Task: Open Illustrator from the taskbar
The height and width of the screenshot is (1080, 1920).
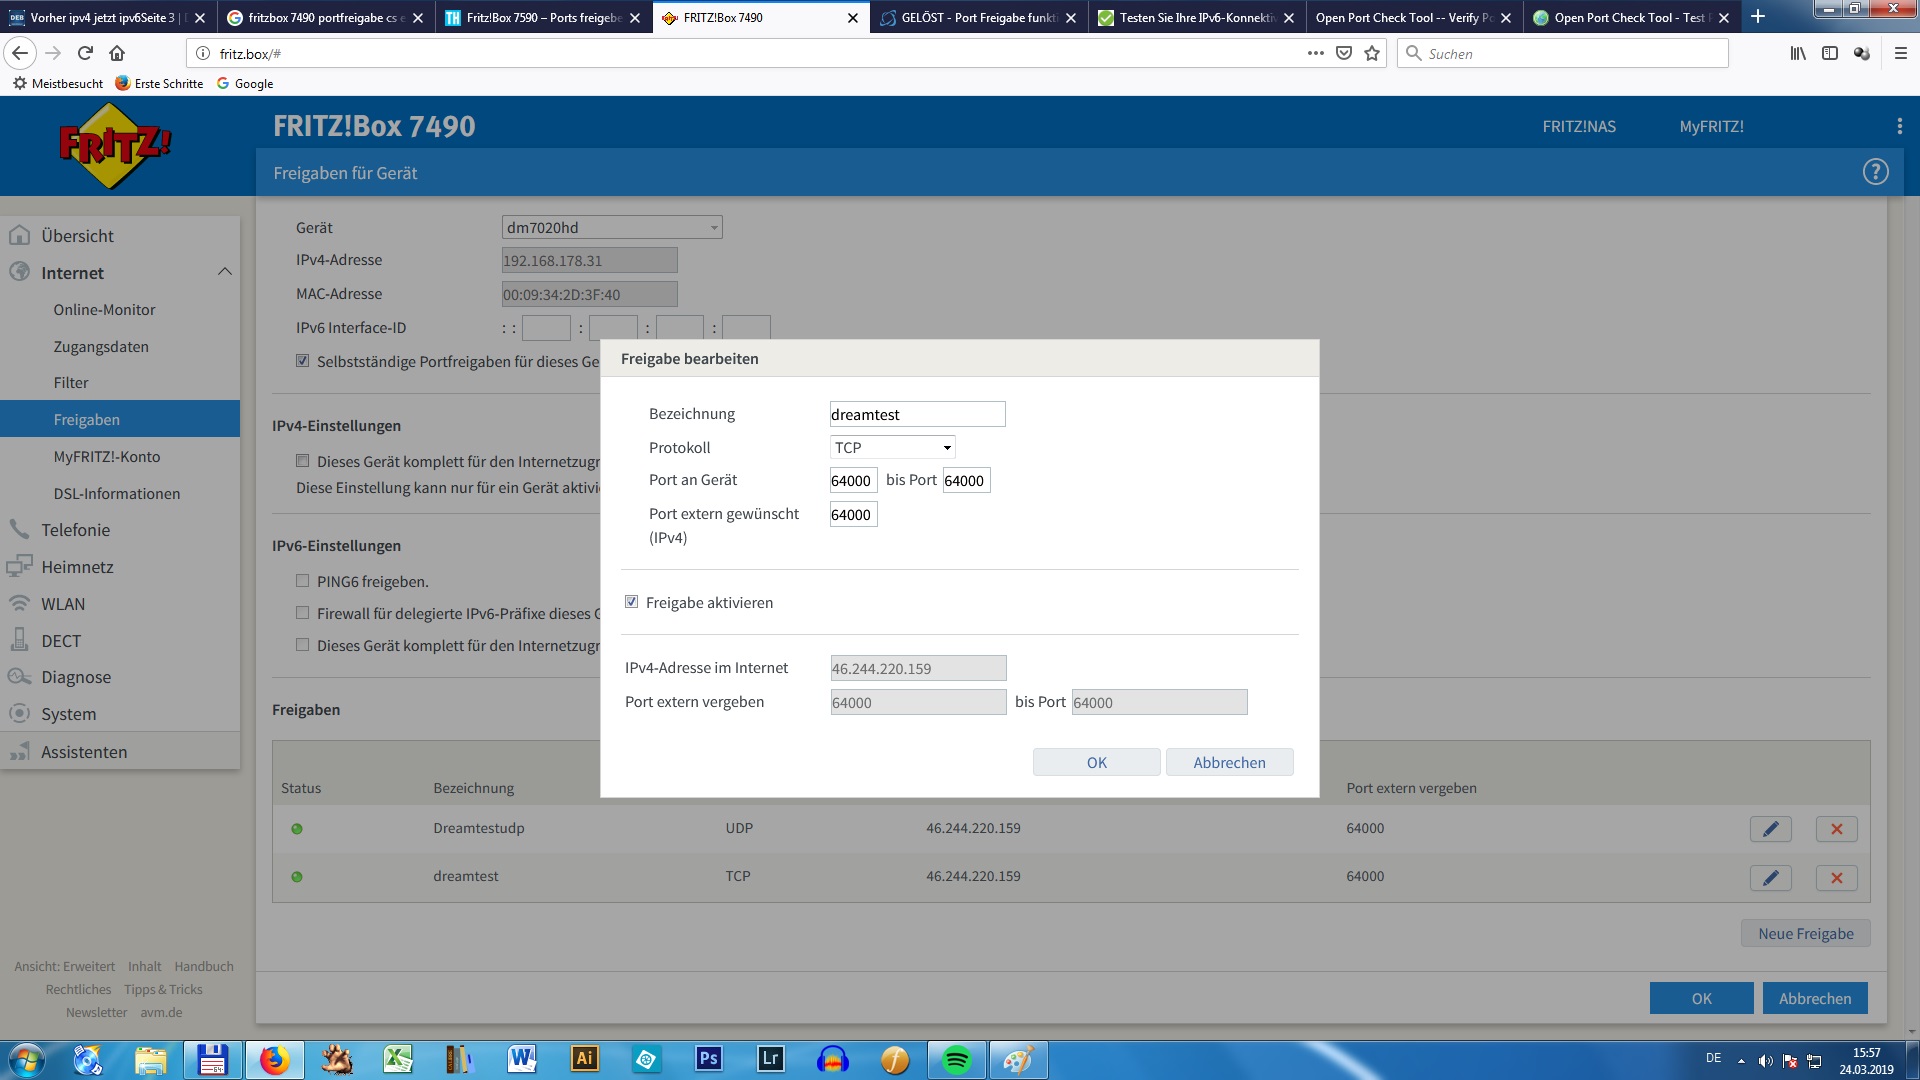Action: (584, 1059)
